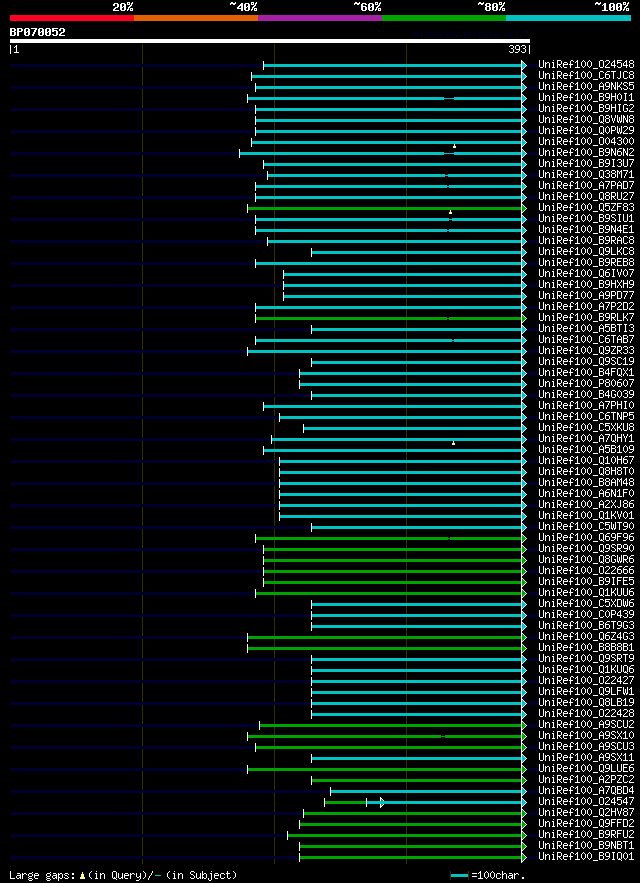
Task: Select the UniRef100_C5WT90 label
Action: pyautogui.click(x=586, y=527)
